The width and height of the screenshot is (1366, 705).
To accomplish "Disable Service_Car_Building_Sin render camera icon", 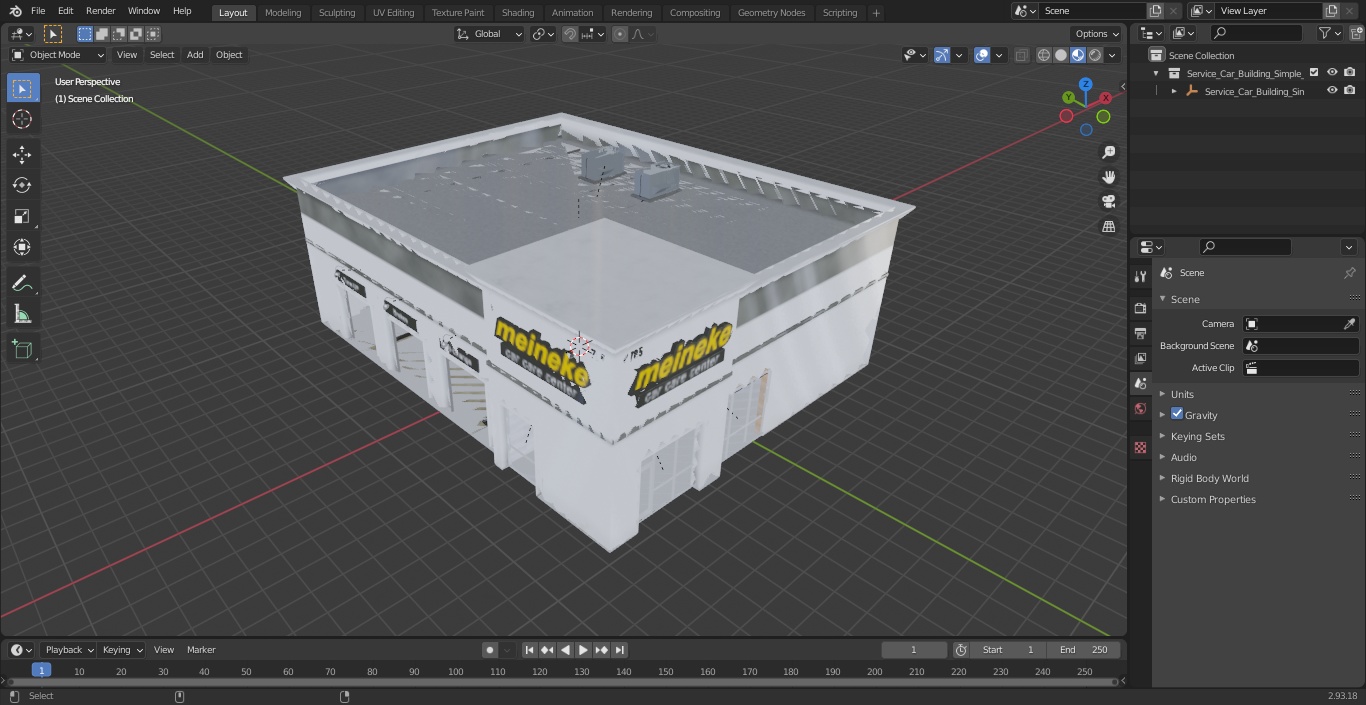I will [x=1350, y=91].
